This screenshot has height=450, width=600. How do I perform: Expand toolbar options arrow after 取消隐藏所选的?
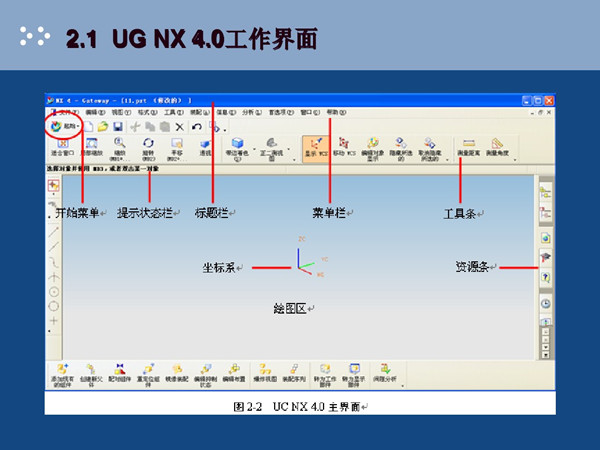[x=447, y=160]
